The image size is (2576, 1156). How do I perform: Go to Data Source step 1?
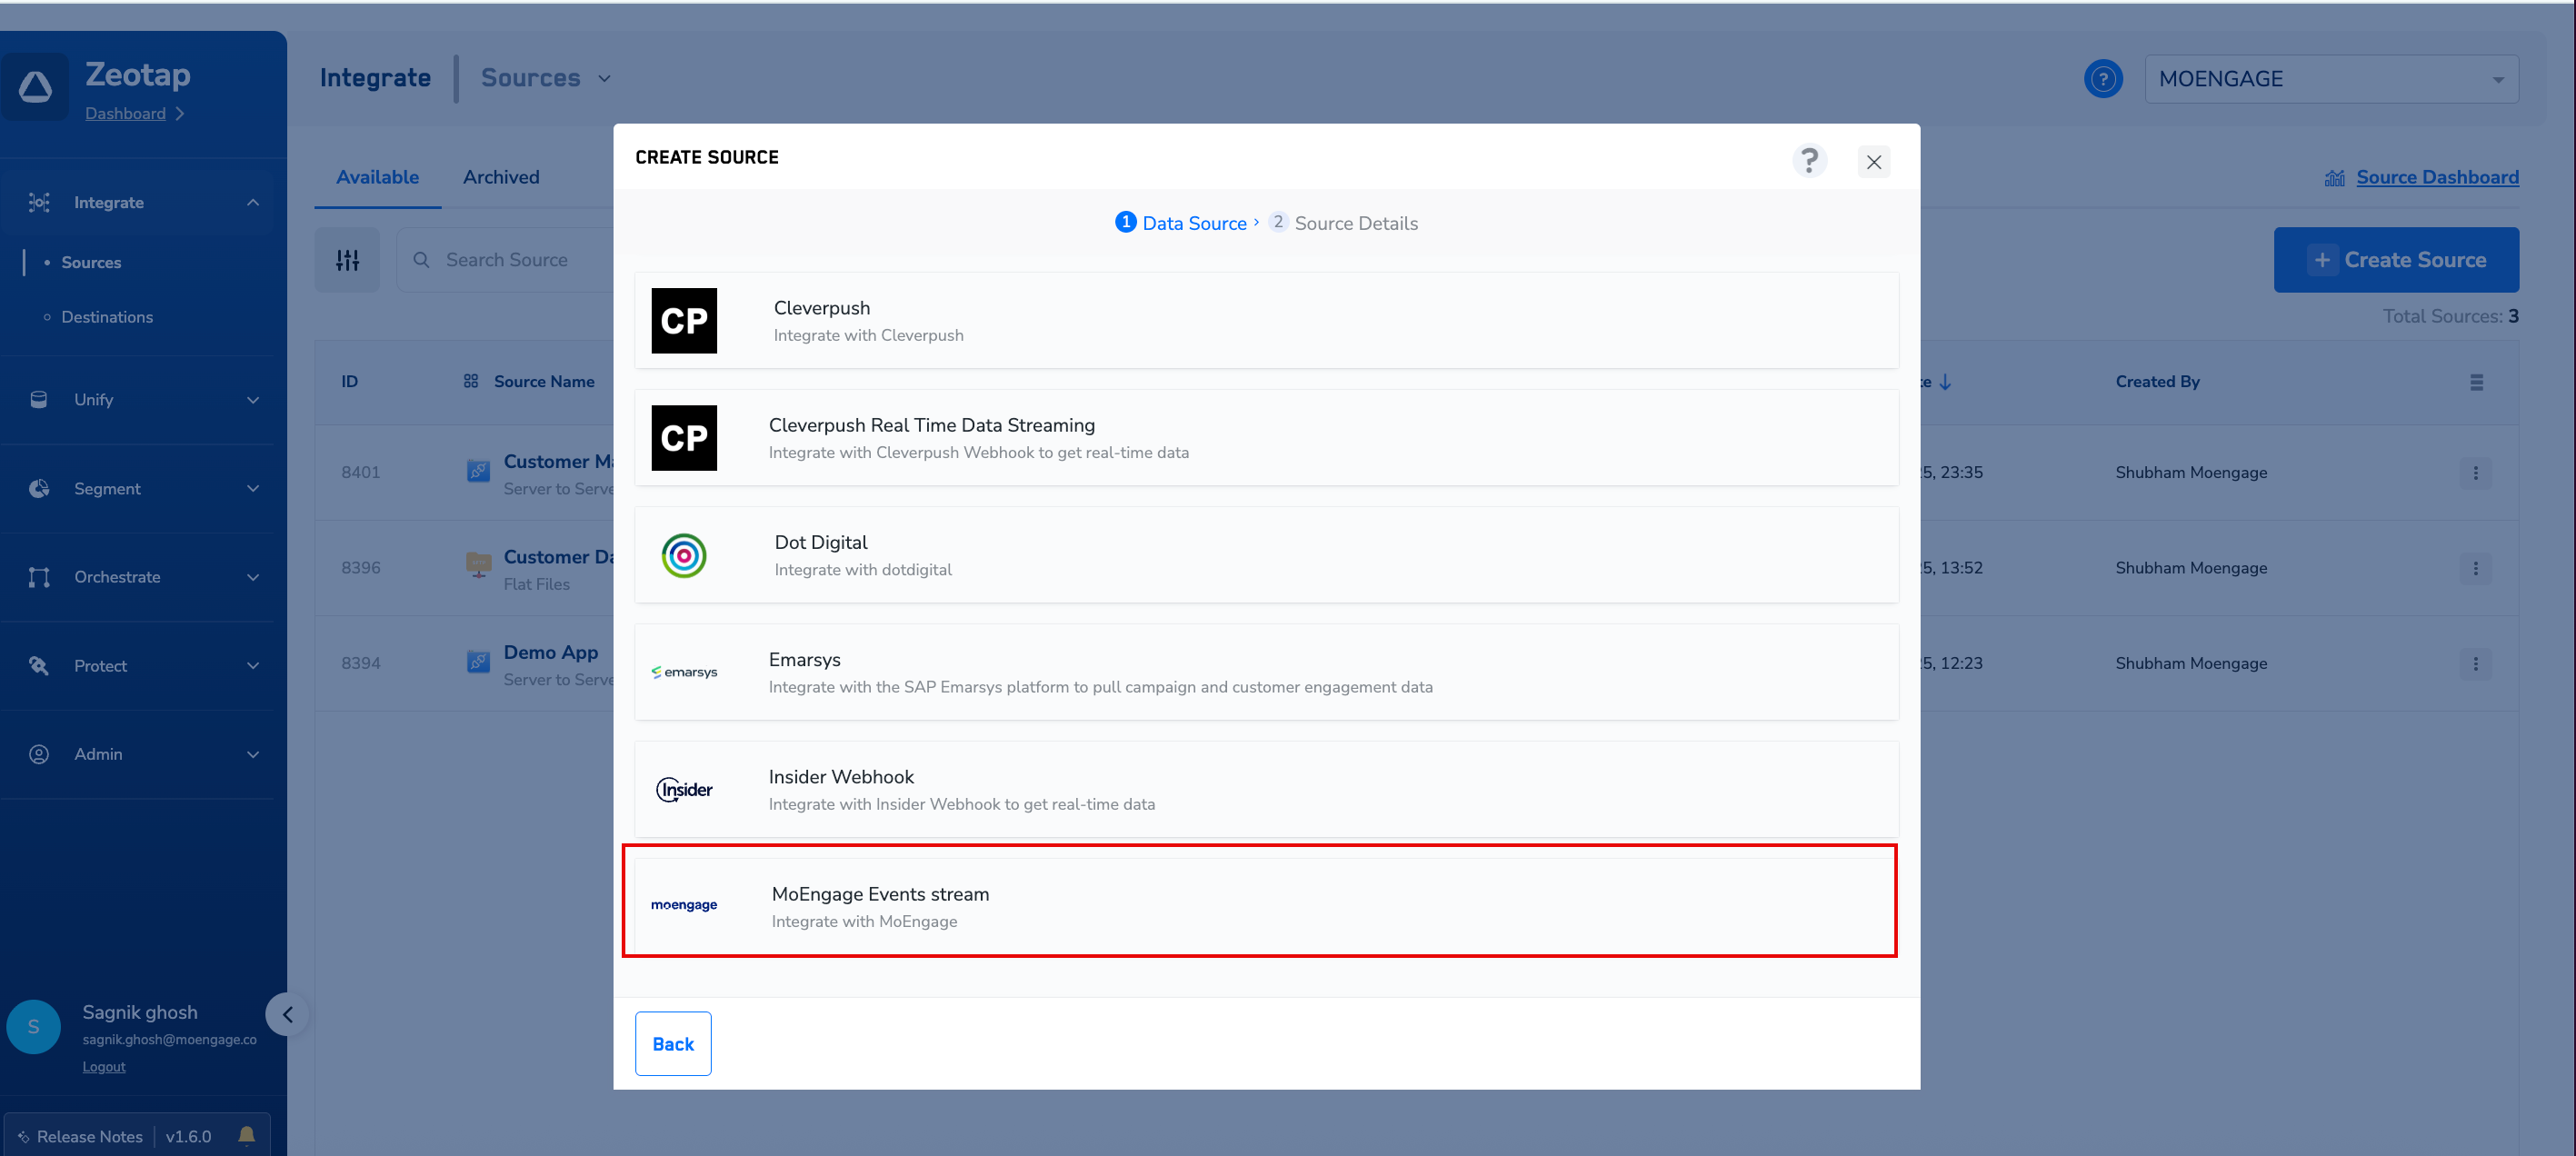pos(1181,223)
